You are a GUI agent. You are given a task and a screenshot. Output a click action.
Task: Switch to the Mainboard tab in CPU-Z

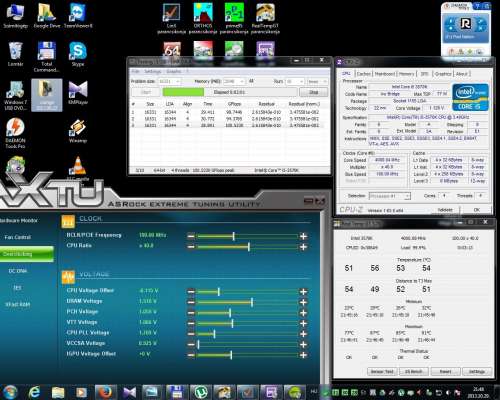click(x=385, y=74)
